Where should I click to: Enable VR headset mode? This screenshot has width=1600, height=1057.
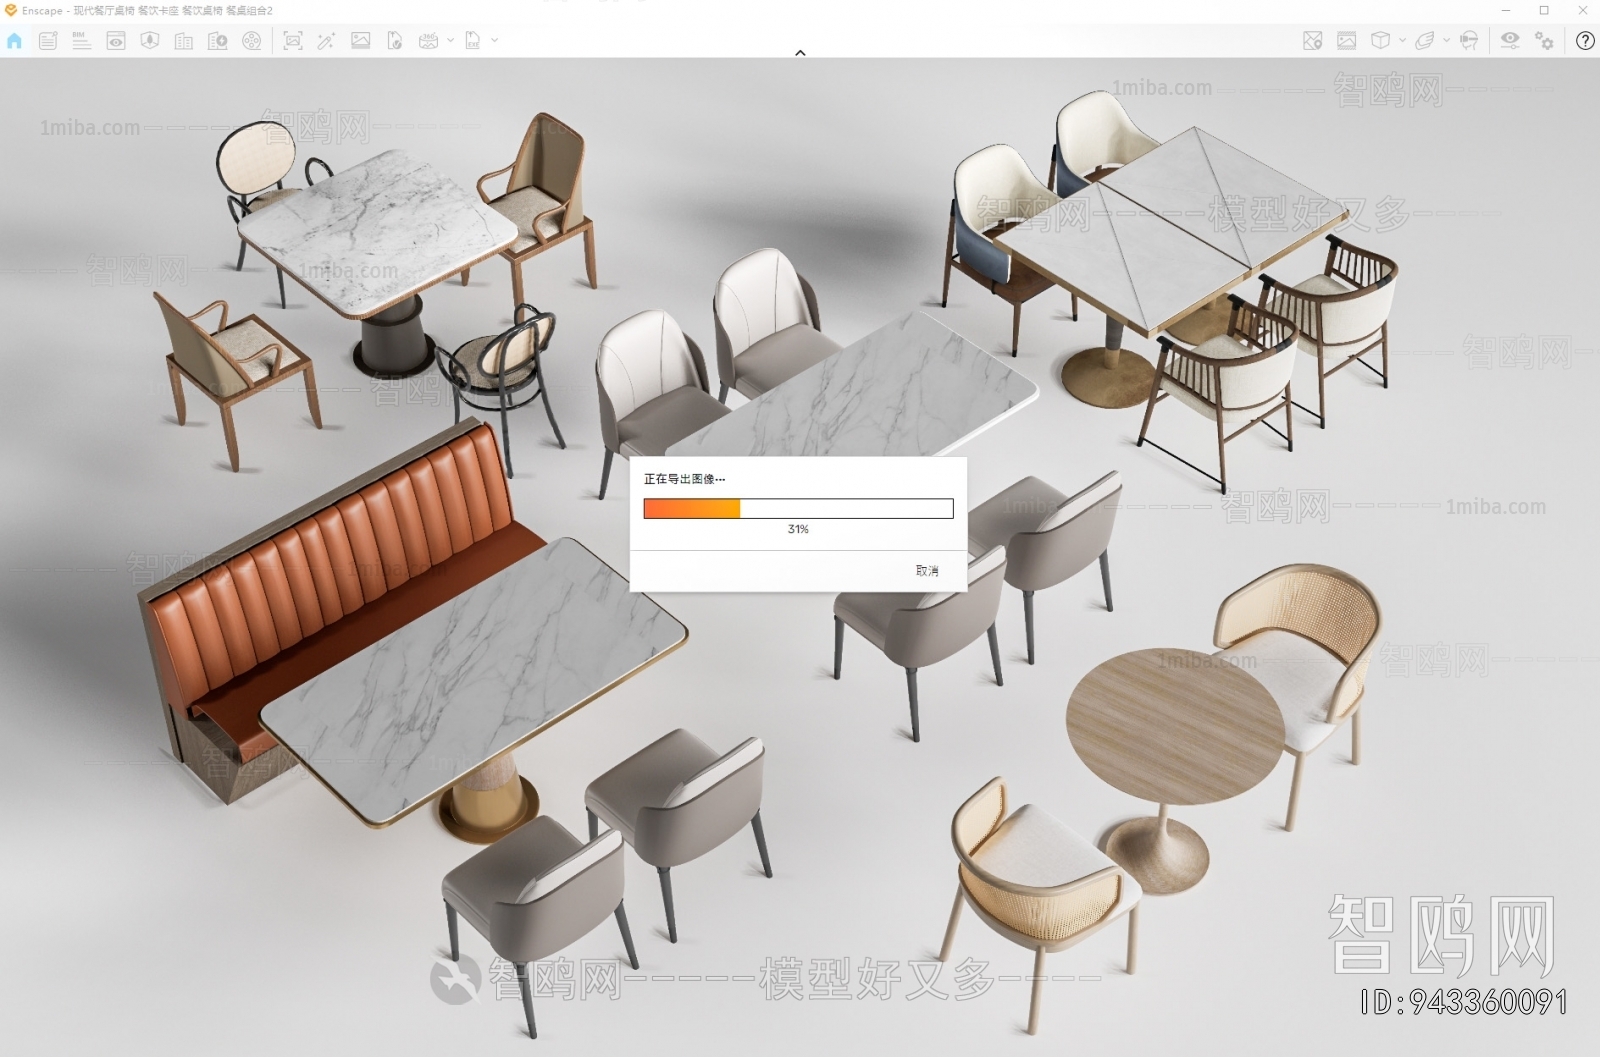[1468, 41]
